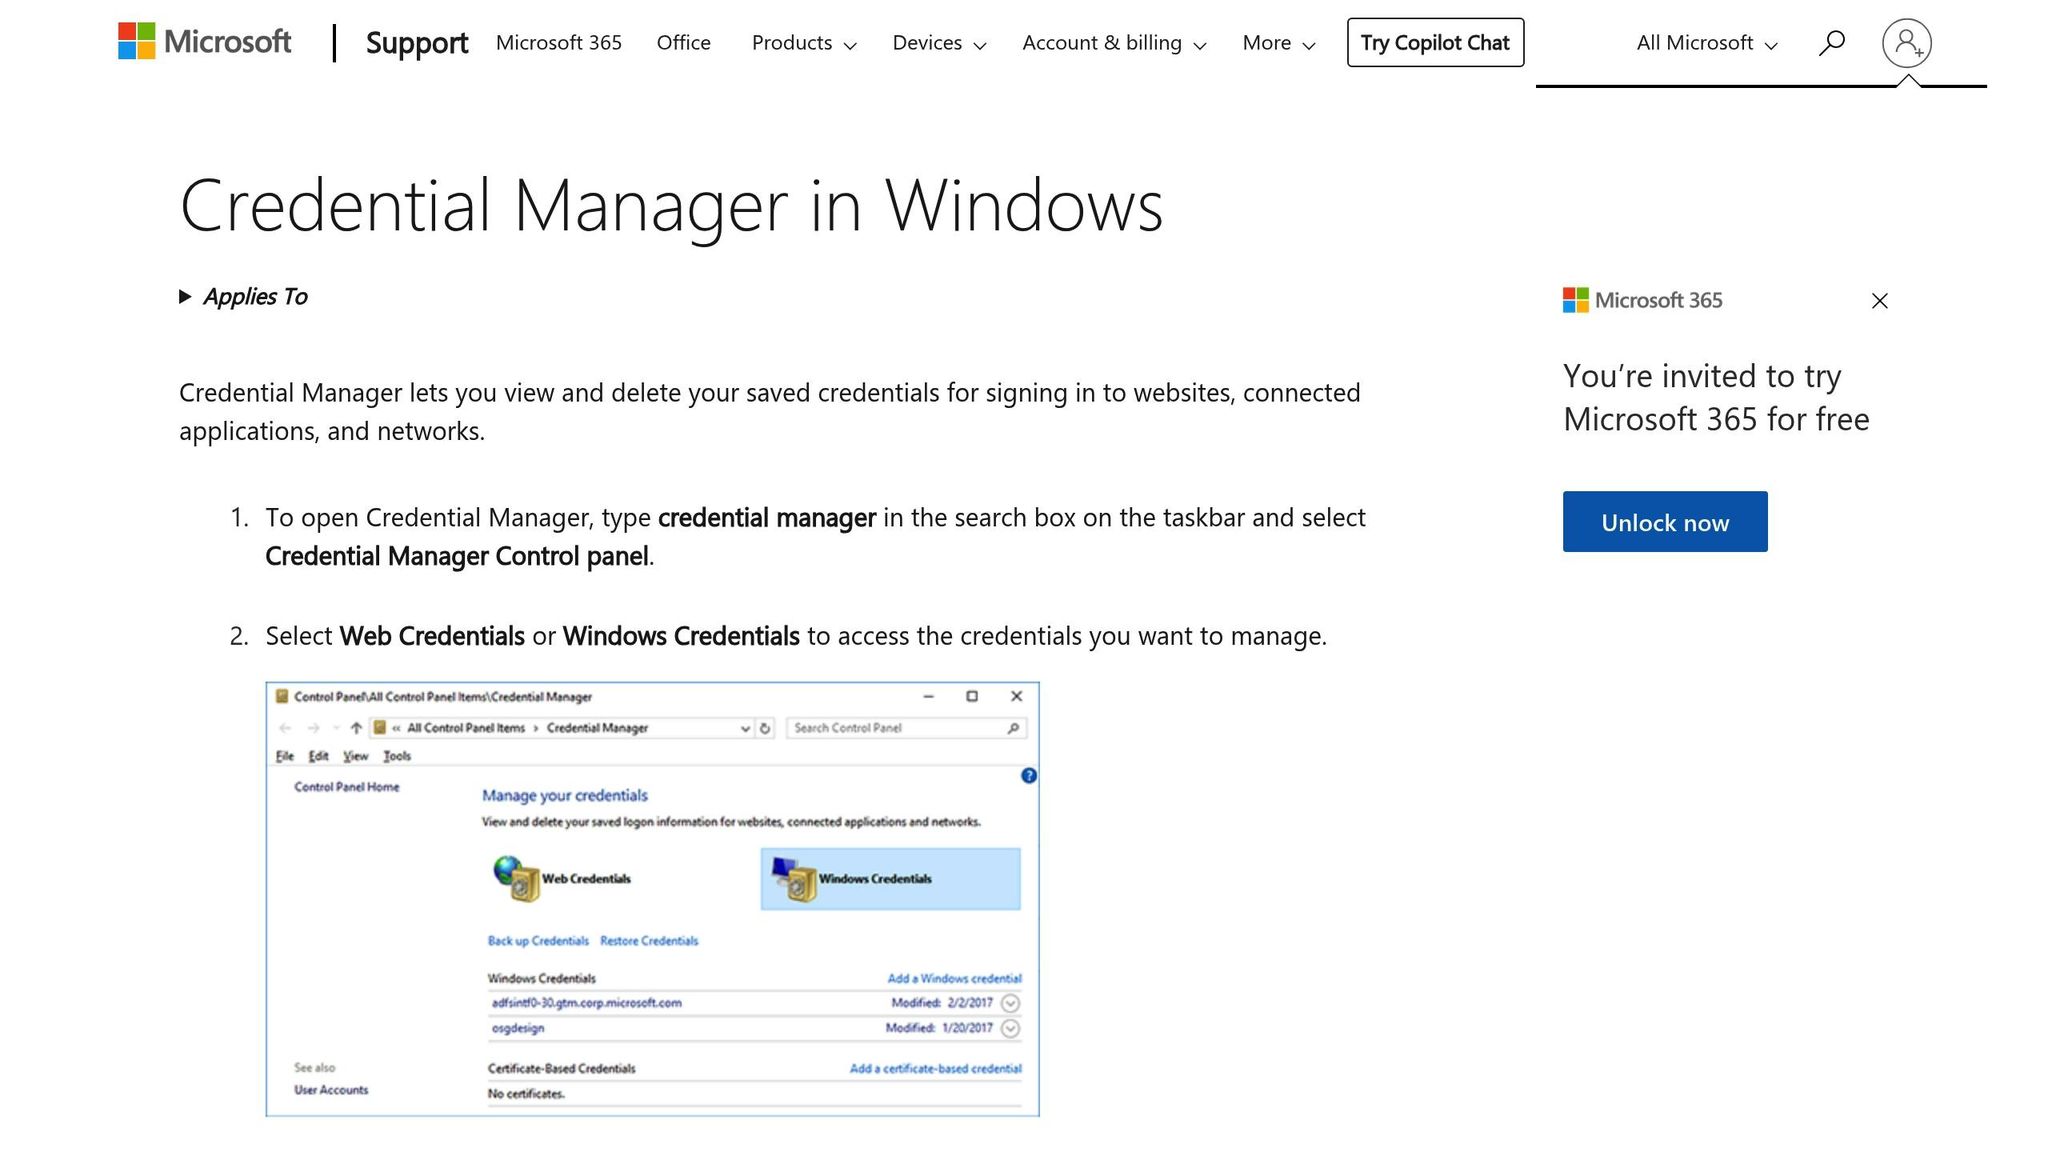Screen dimensions: 2048x1152
Task: Open the Support home page link
Action: tap(417, 44)
